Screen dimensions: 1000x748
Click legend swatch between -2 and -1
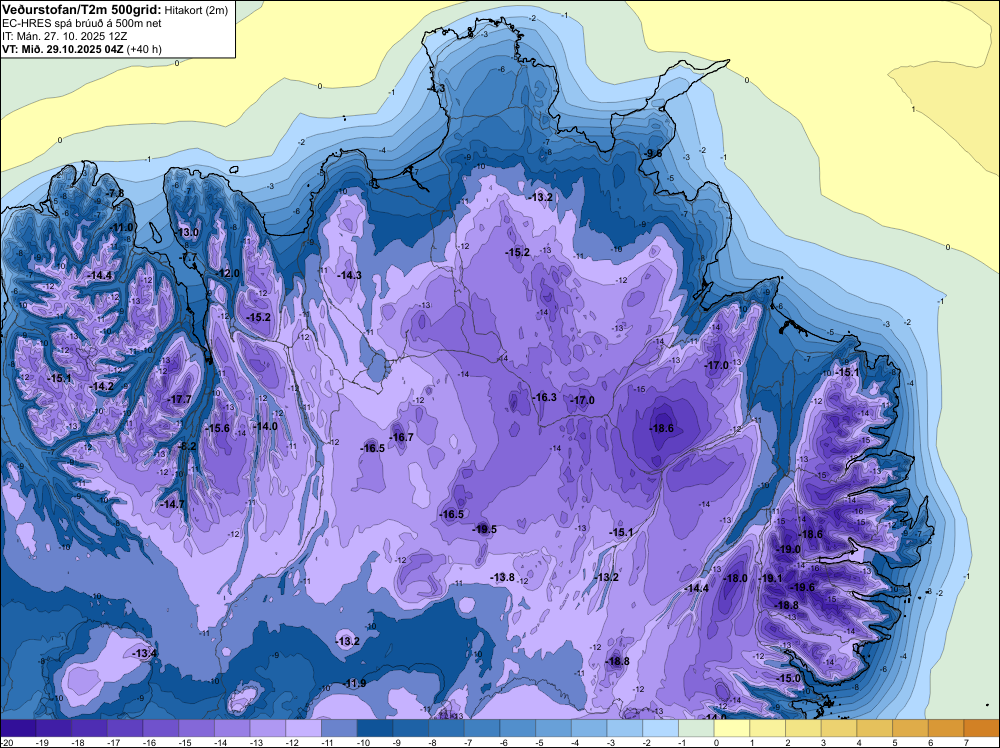tap(661, 728)
